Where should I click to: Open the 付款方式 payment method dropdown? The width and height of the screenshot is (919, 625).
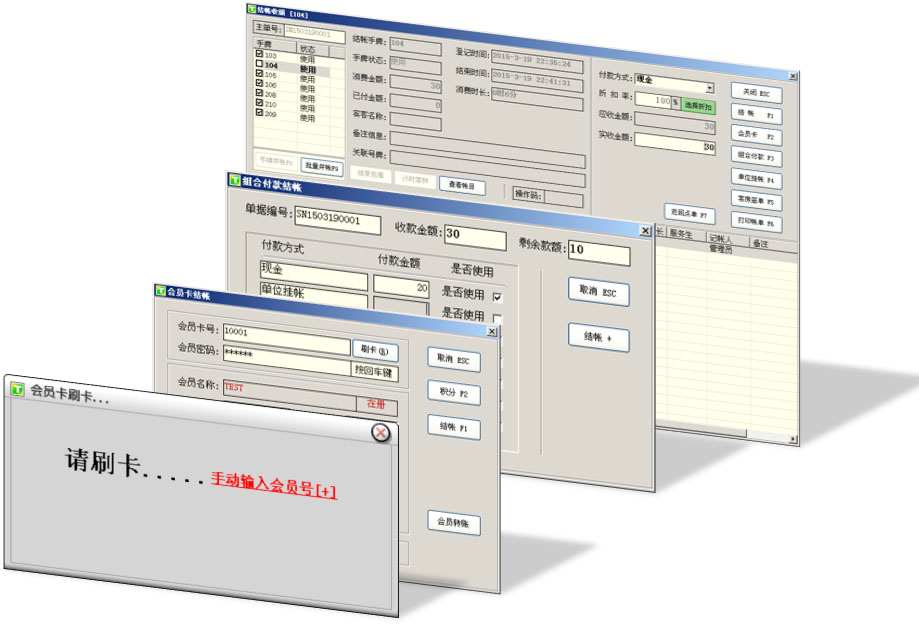click(x=709, y=88)
